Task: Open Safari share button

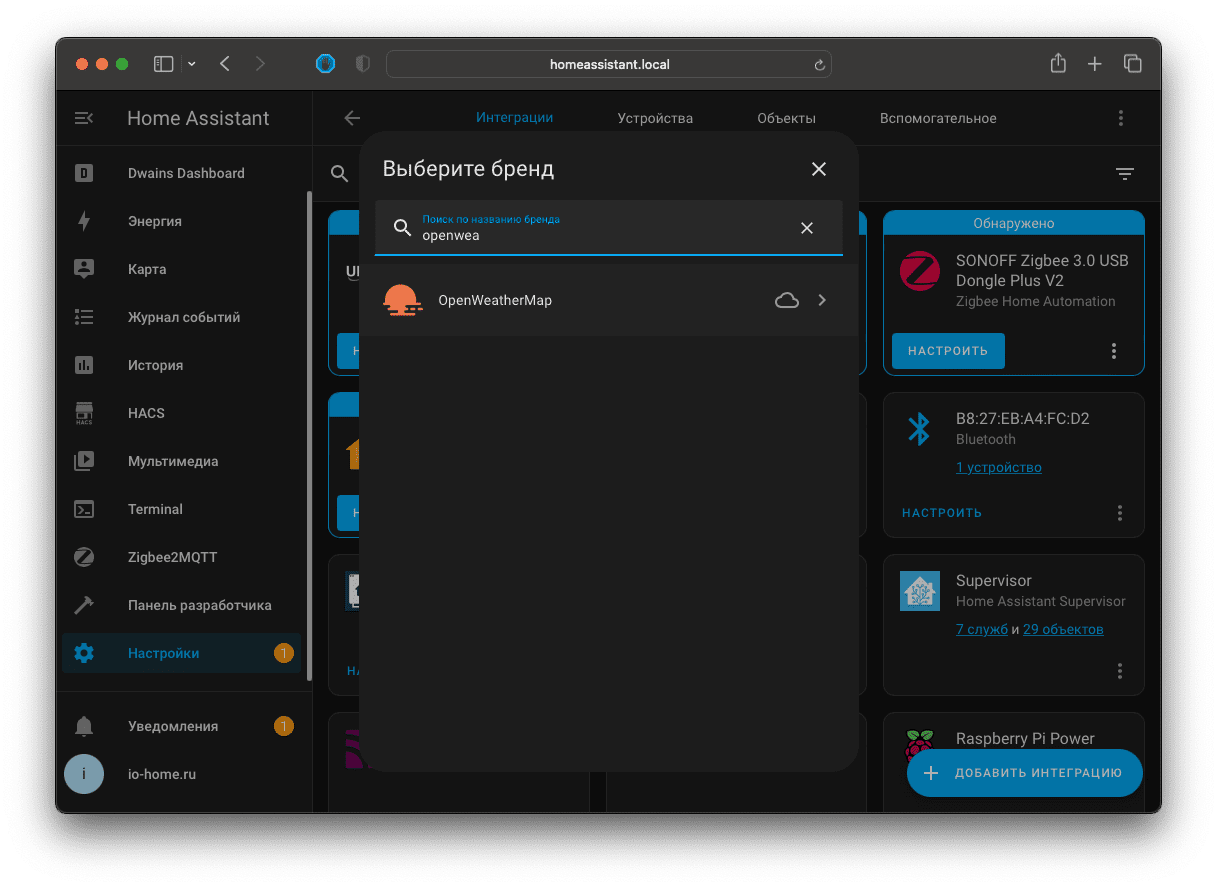Action: 1058,63
